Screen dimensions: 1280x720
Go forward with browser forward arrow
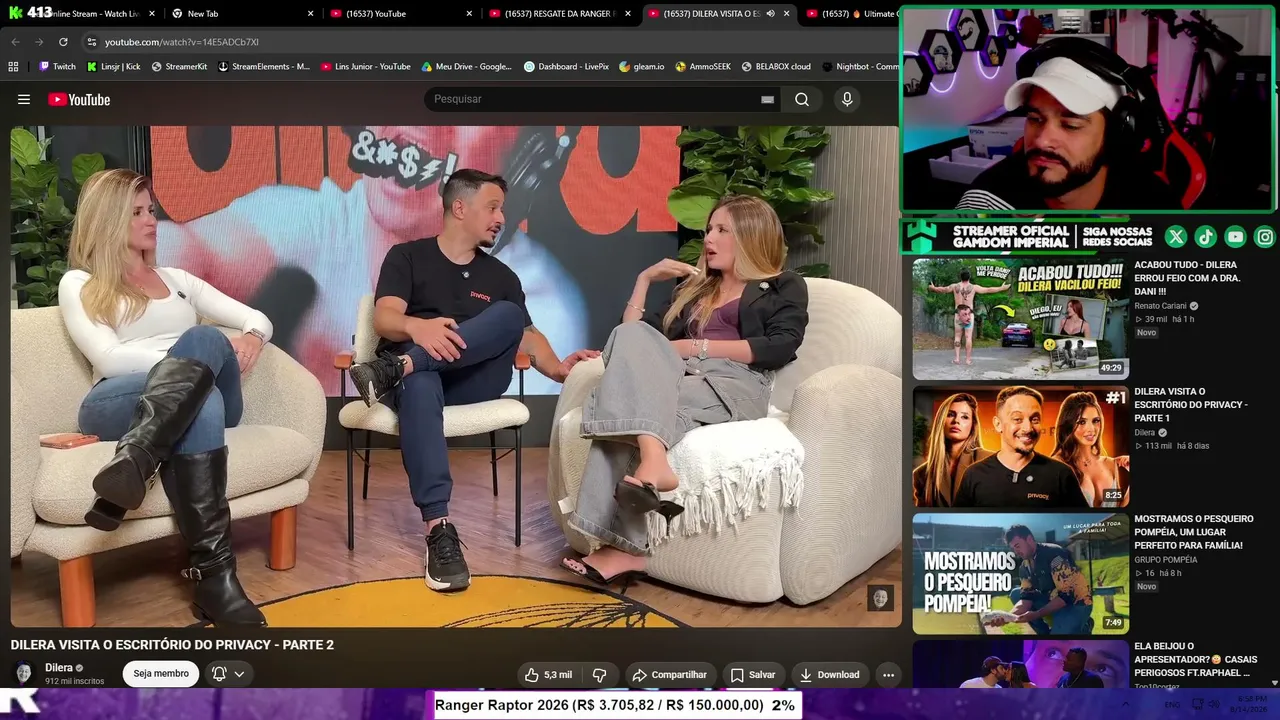[x=39, y=42]
